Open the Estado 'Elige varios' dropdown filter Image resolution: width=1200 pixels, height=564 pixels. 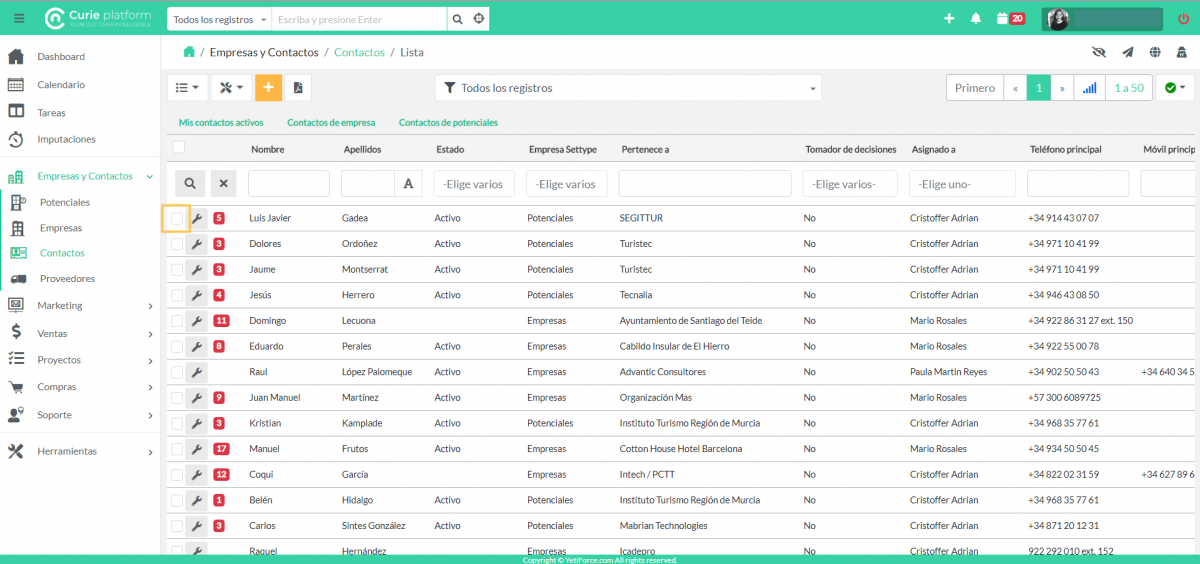click(474, 184)
